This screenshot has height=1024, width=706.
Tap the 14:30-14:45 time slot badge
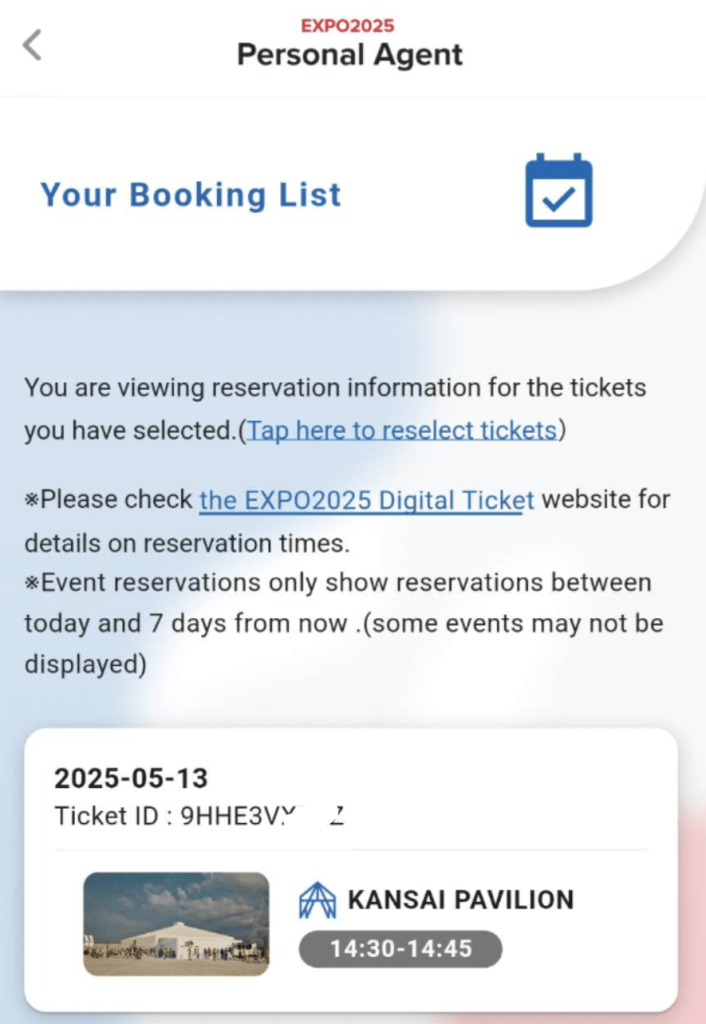(400, 949)
